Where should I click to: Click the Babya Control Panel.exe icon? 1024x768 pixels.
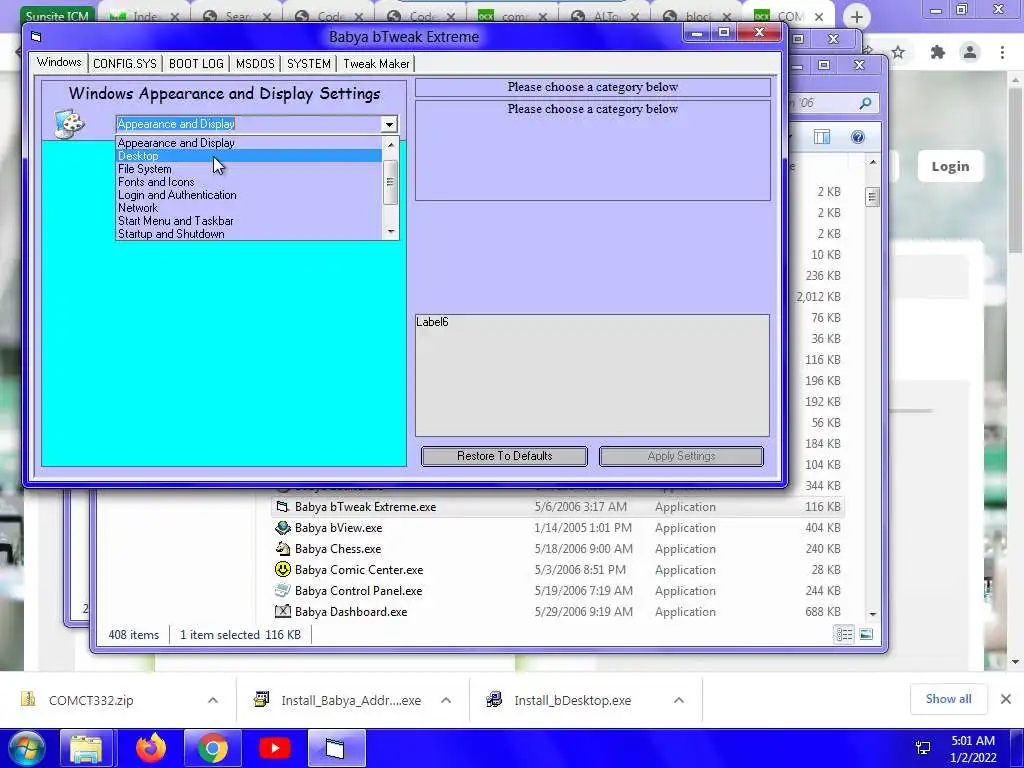[282, 590]
